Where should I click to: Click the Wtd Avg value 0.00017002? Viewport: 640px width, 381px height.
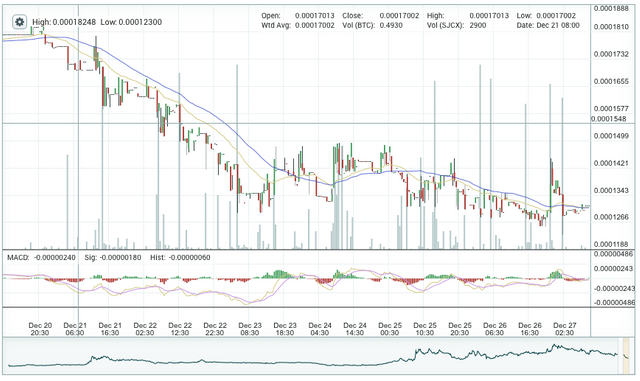pyautogui.click(x=315, y=25)
